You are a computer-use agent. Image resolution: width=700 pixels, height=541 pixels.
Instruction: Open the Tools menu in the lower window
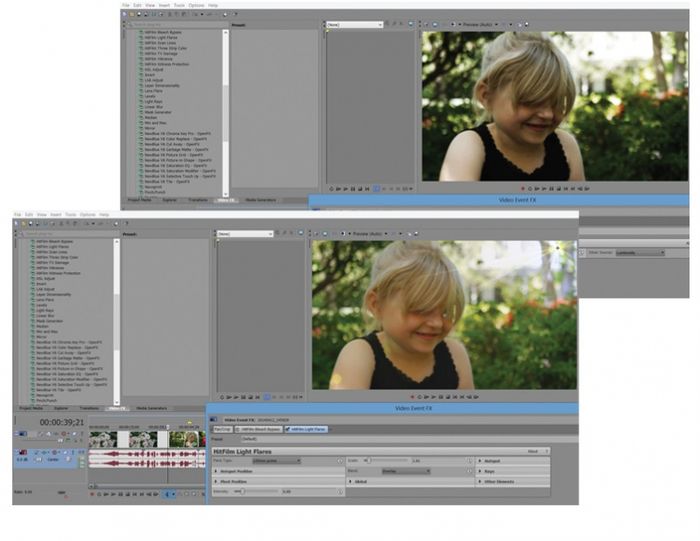[x=71, y=214]
